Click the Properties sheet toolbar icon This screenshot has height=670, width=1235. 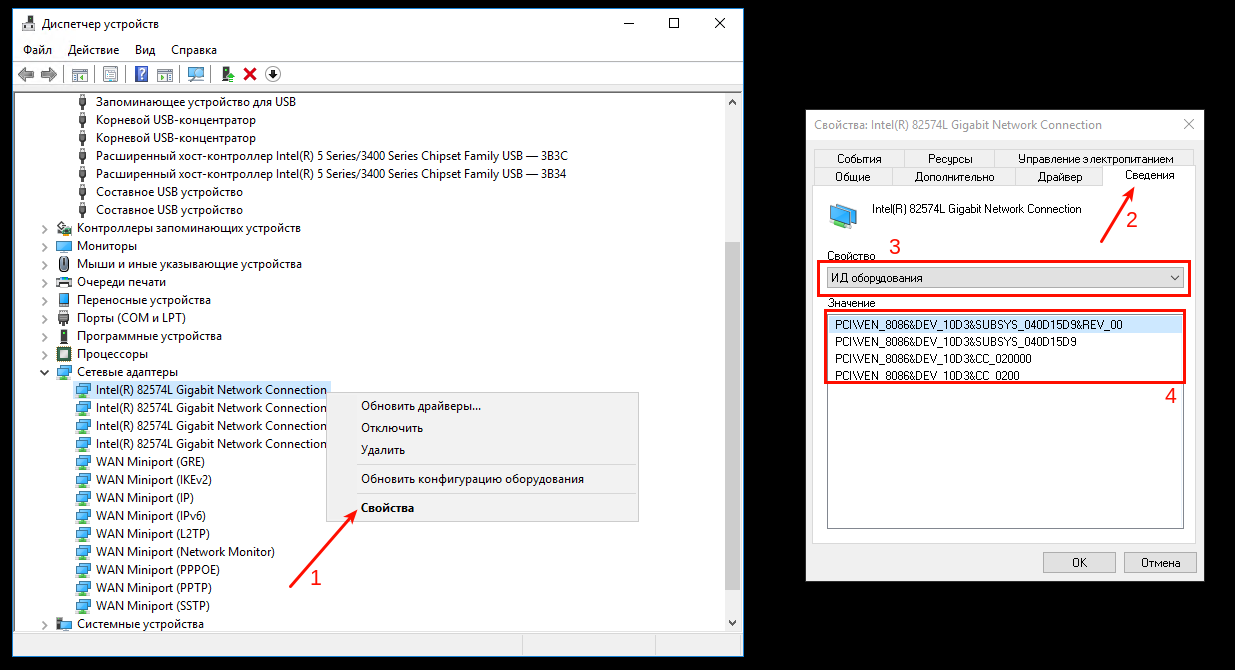110,74
